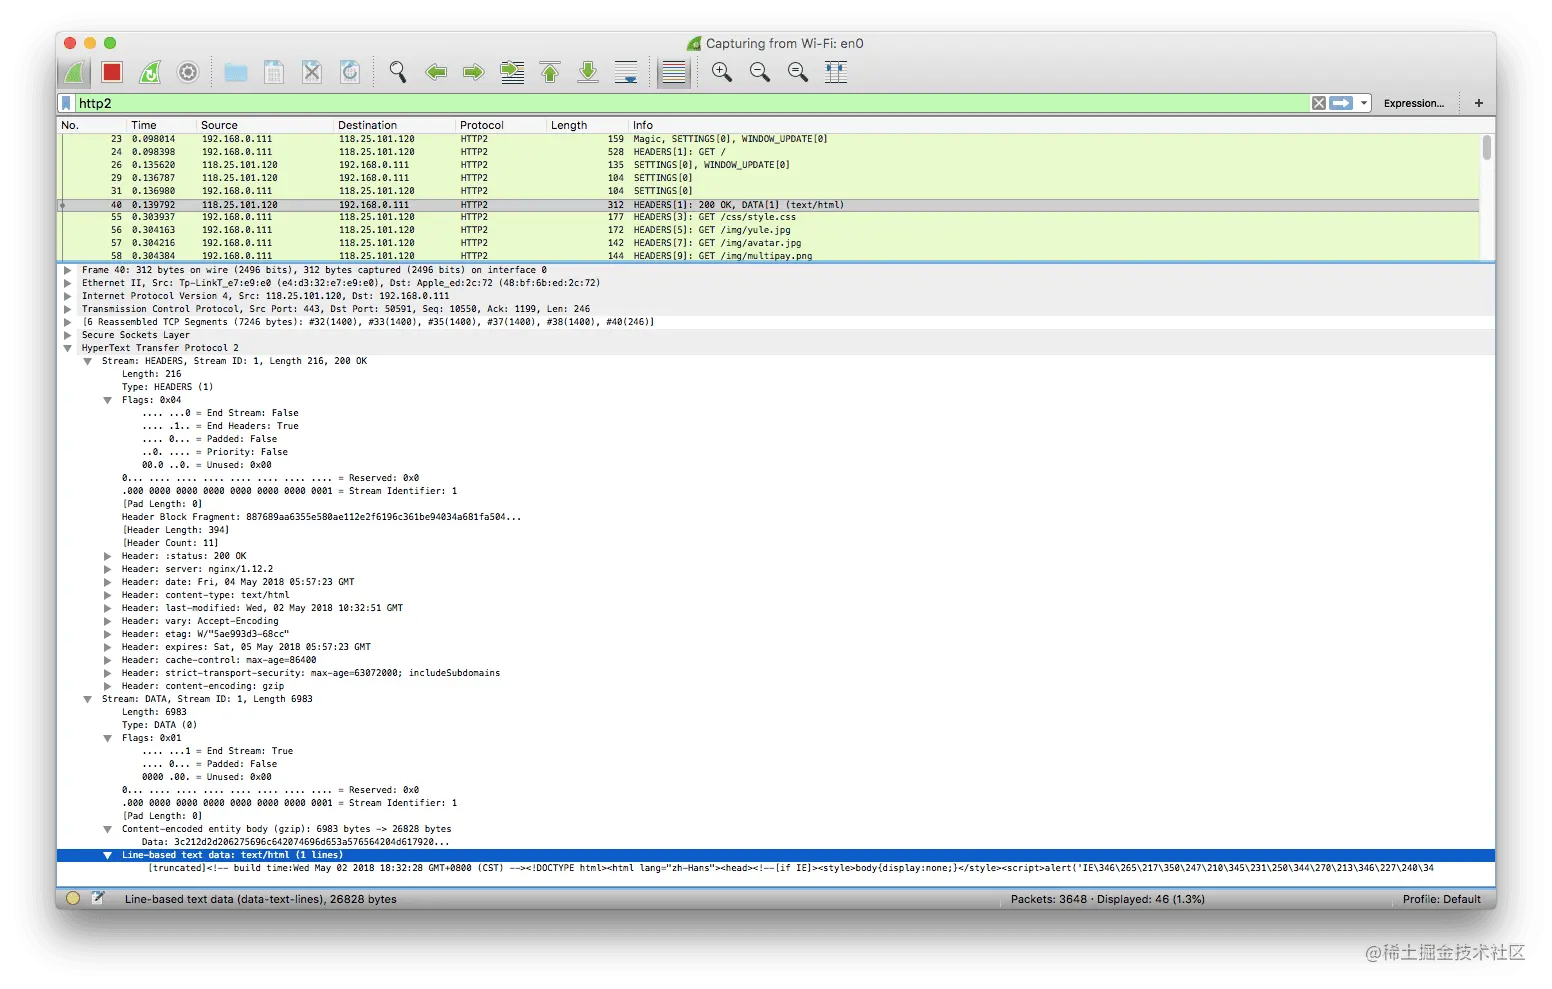Collapse Stream: HEADERS node

tap(87, 361)
